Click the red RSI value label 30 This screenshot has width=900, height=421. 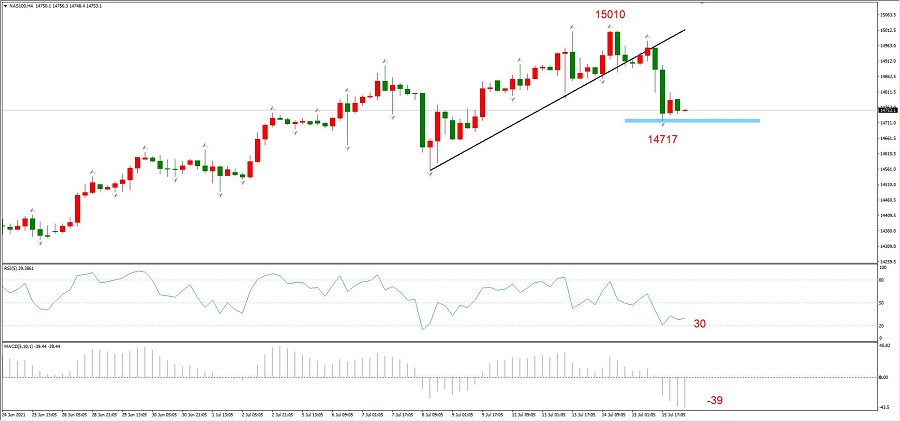699,324
